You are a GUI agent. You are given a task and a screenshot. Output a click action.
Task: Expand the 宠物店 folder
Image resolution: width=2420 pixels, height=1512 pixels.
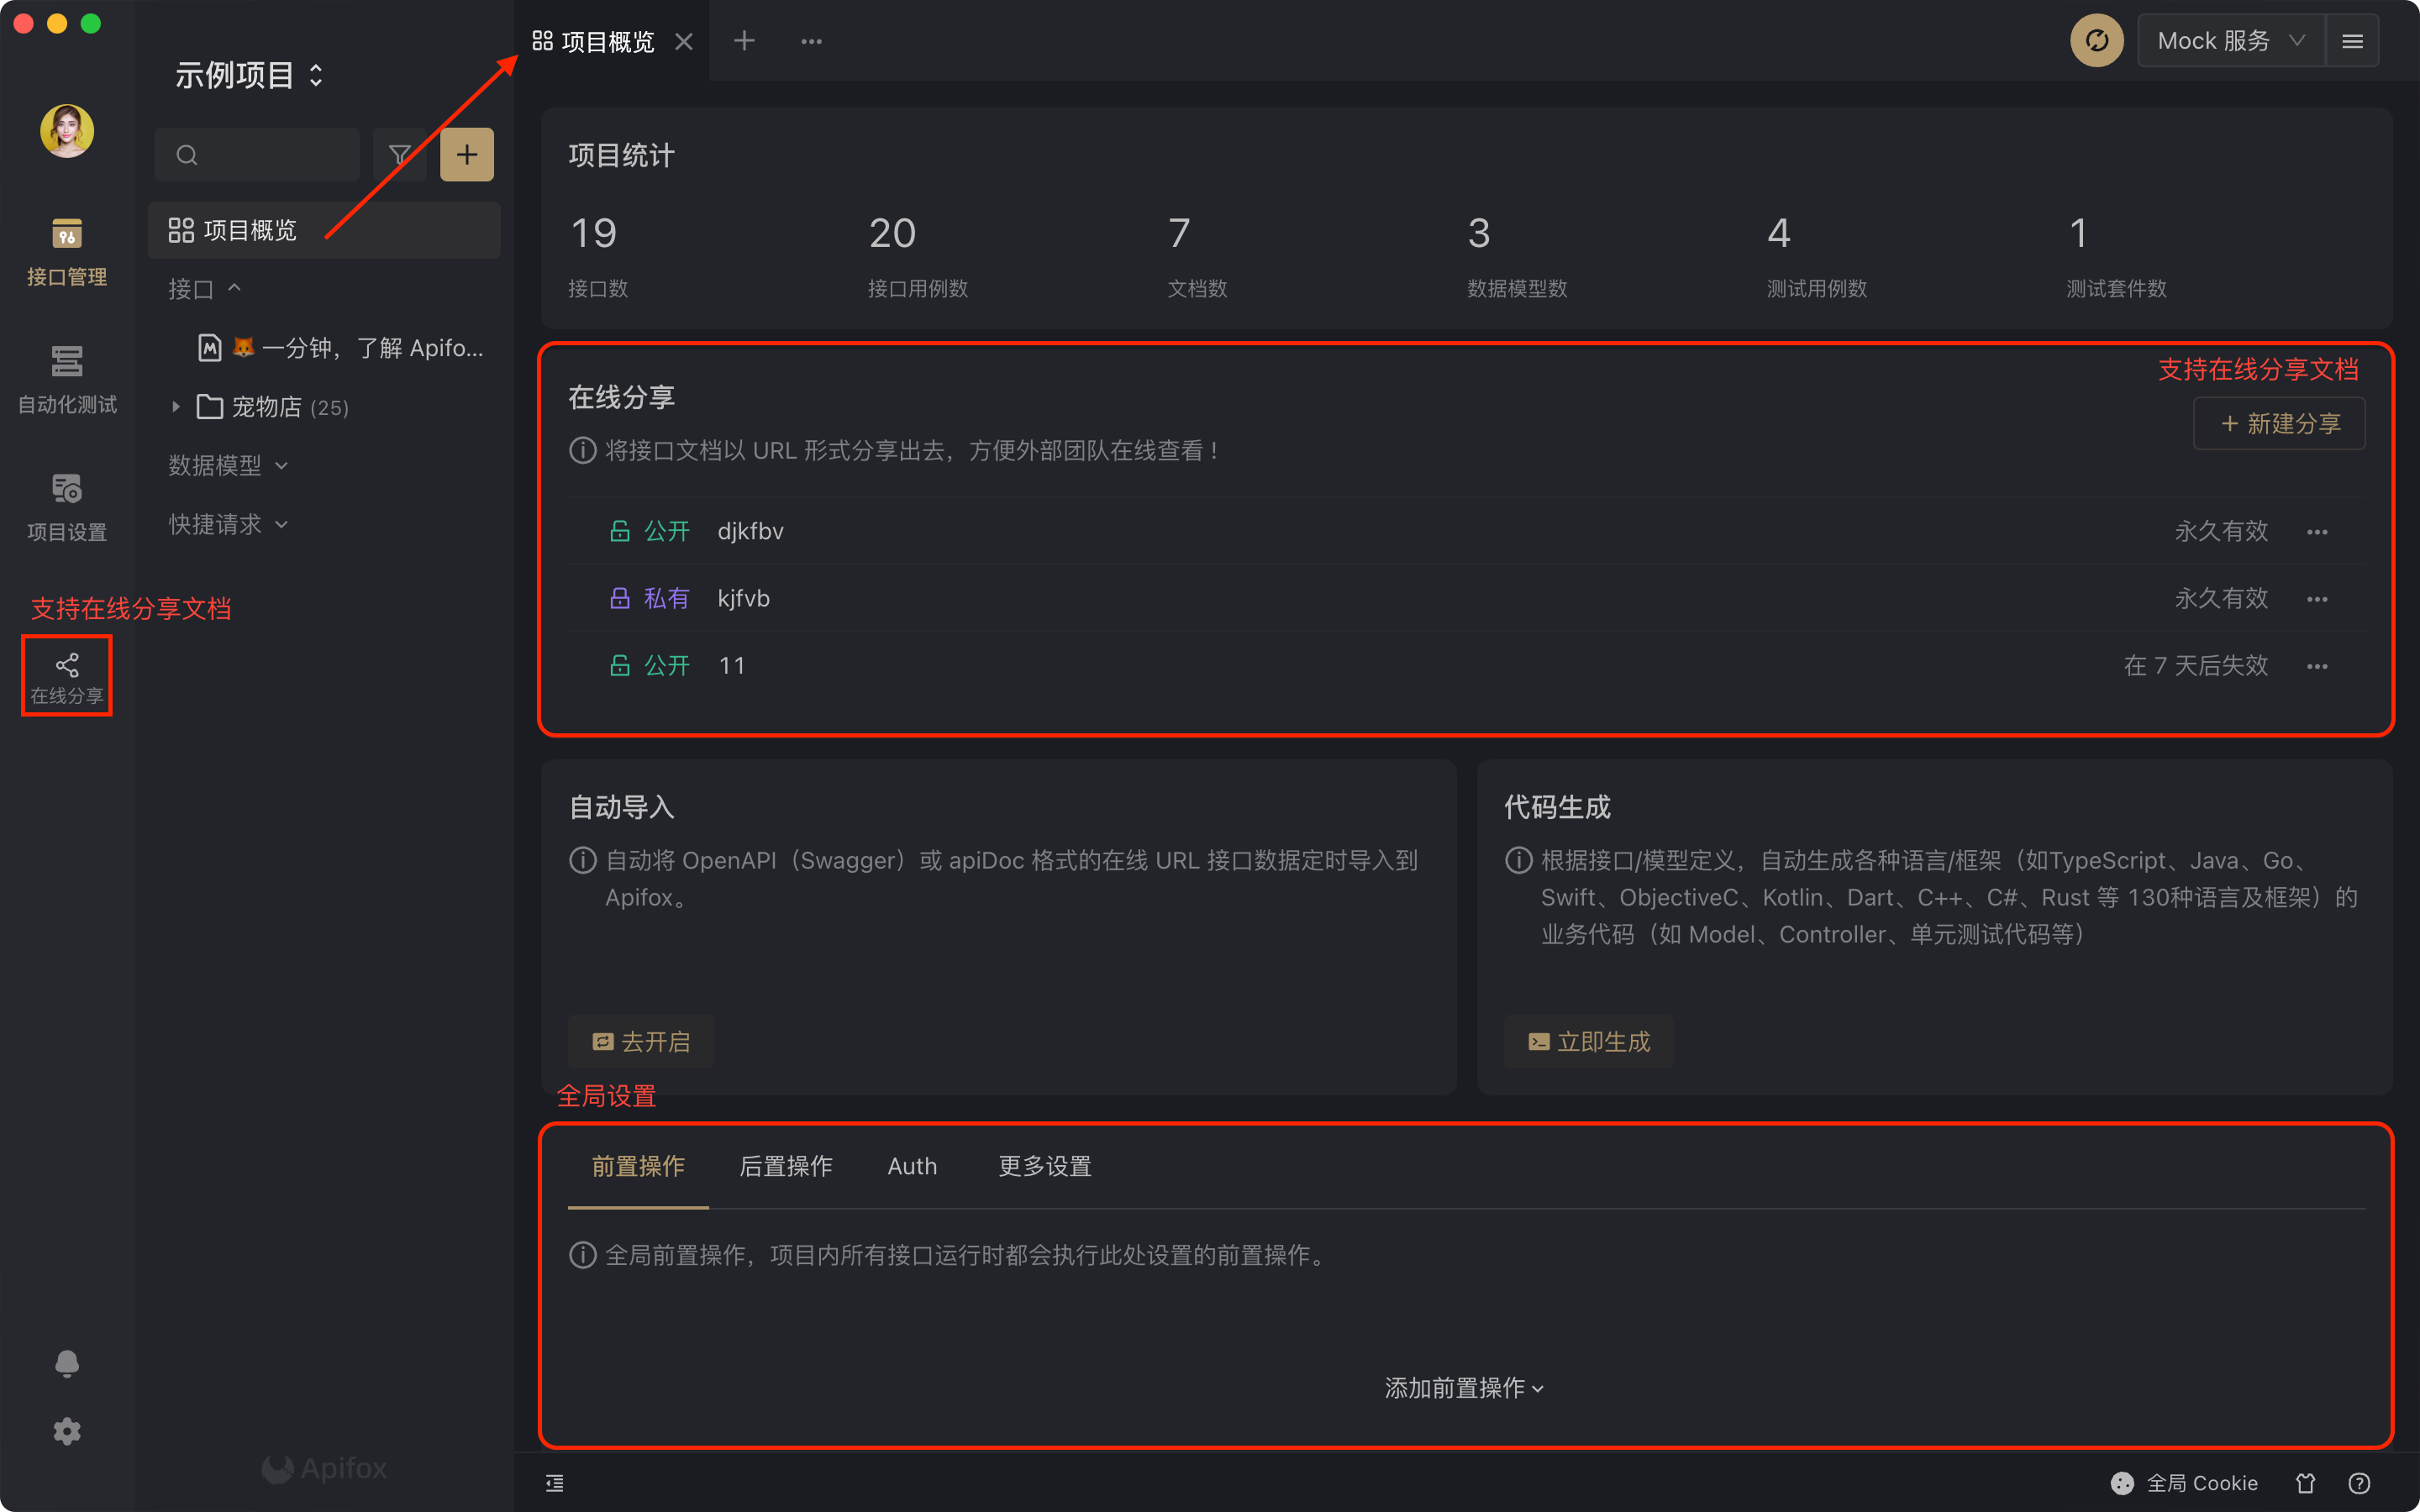(176, 407)
